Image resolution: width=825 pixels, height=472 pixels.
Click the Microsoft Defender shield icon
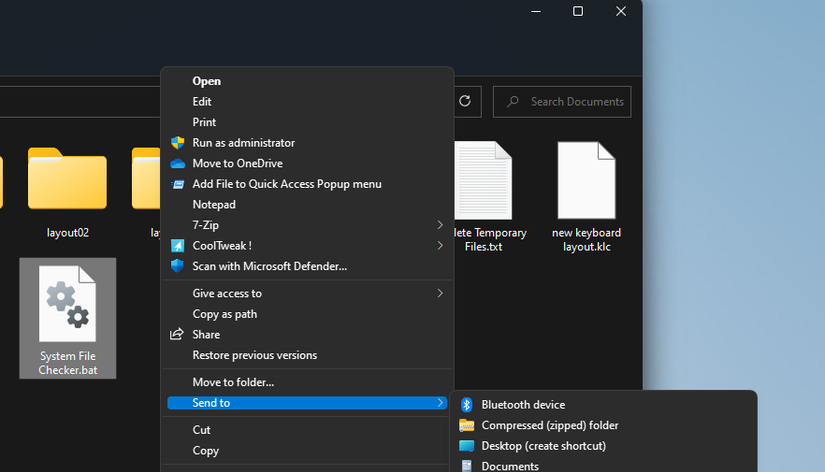point(177,266)
